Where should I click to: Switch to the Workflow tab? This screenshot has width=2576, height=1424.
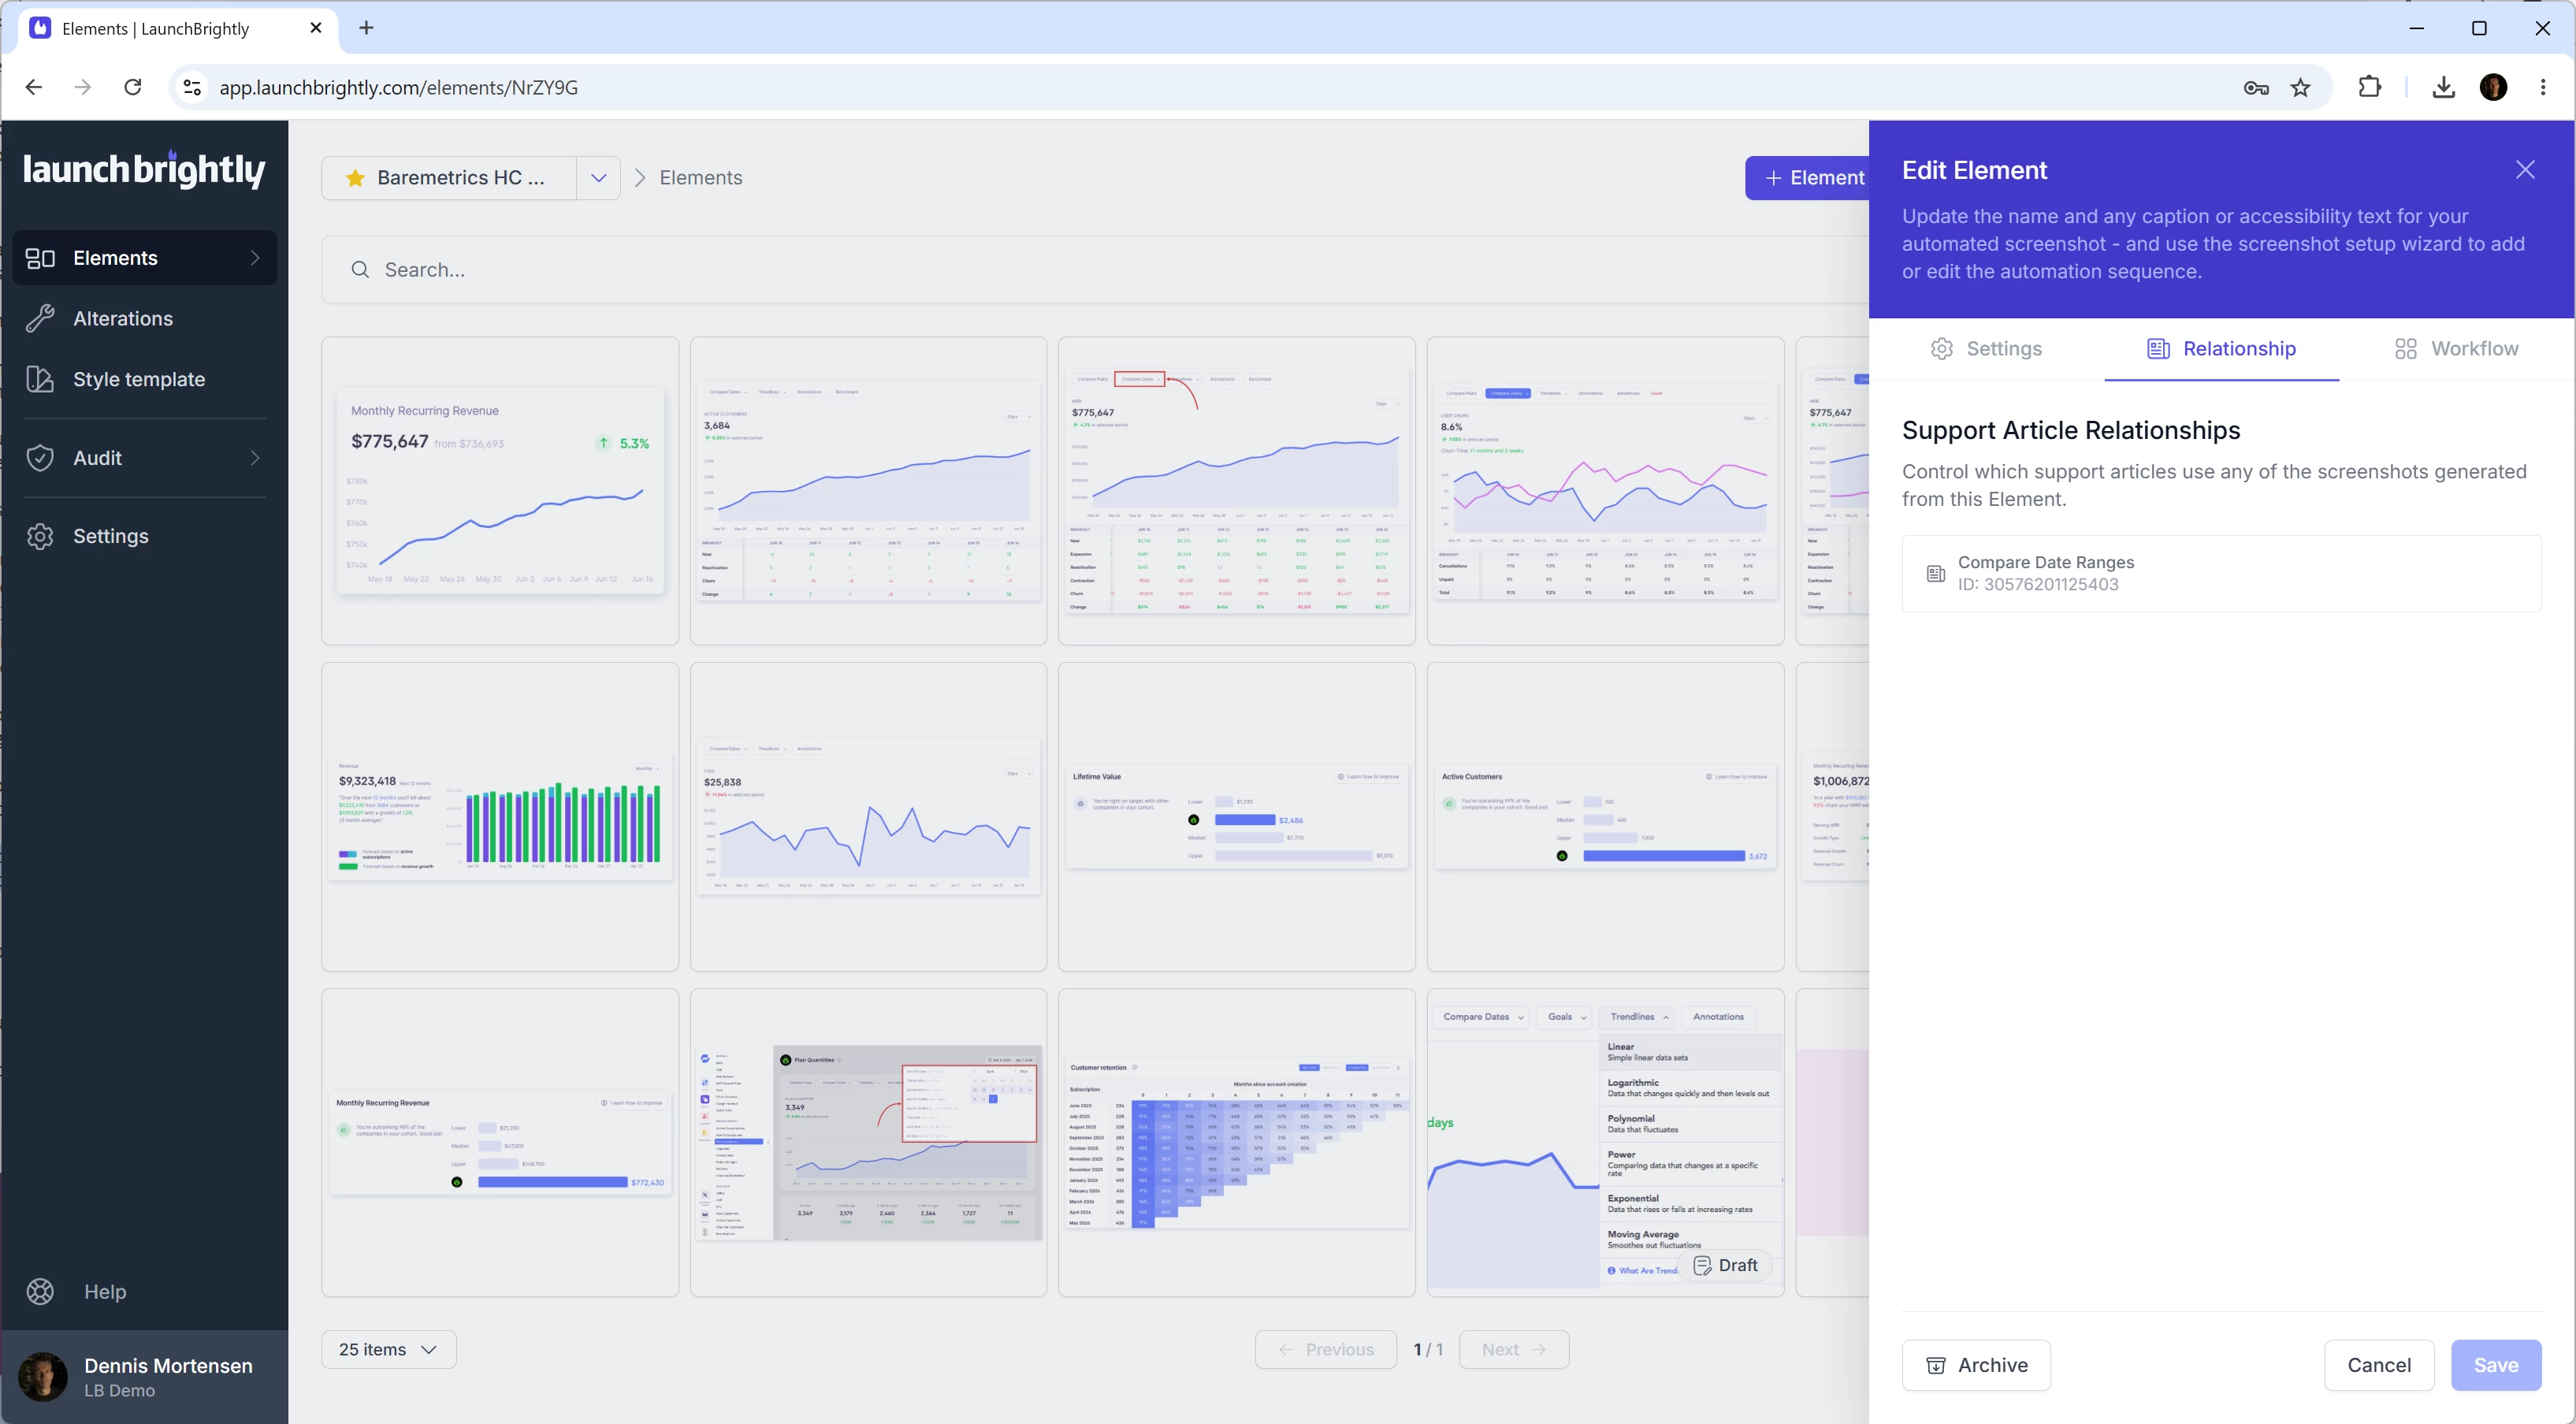click(2456, 349)
